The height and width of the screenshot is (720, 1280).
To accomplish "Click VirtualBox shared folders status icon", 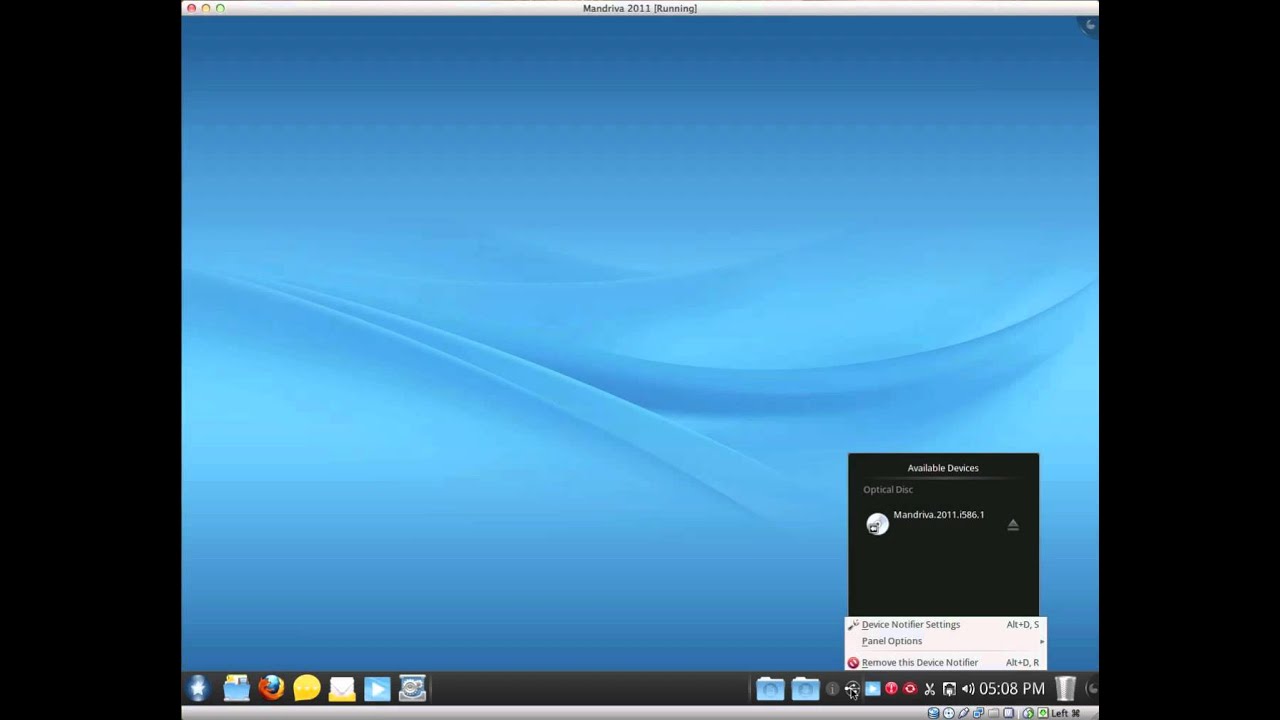I will pyautogui.click(x=994, y=713).
